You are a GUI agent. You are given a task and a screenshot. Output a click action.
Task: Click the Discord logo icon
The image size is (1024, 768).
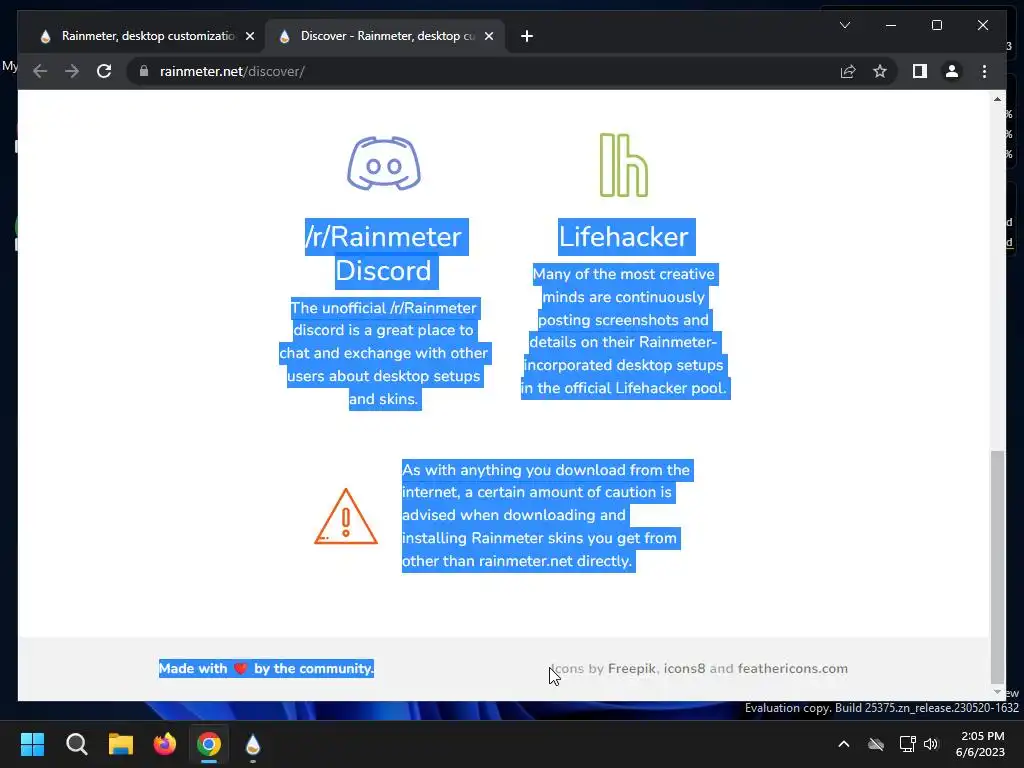[384, 163]
